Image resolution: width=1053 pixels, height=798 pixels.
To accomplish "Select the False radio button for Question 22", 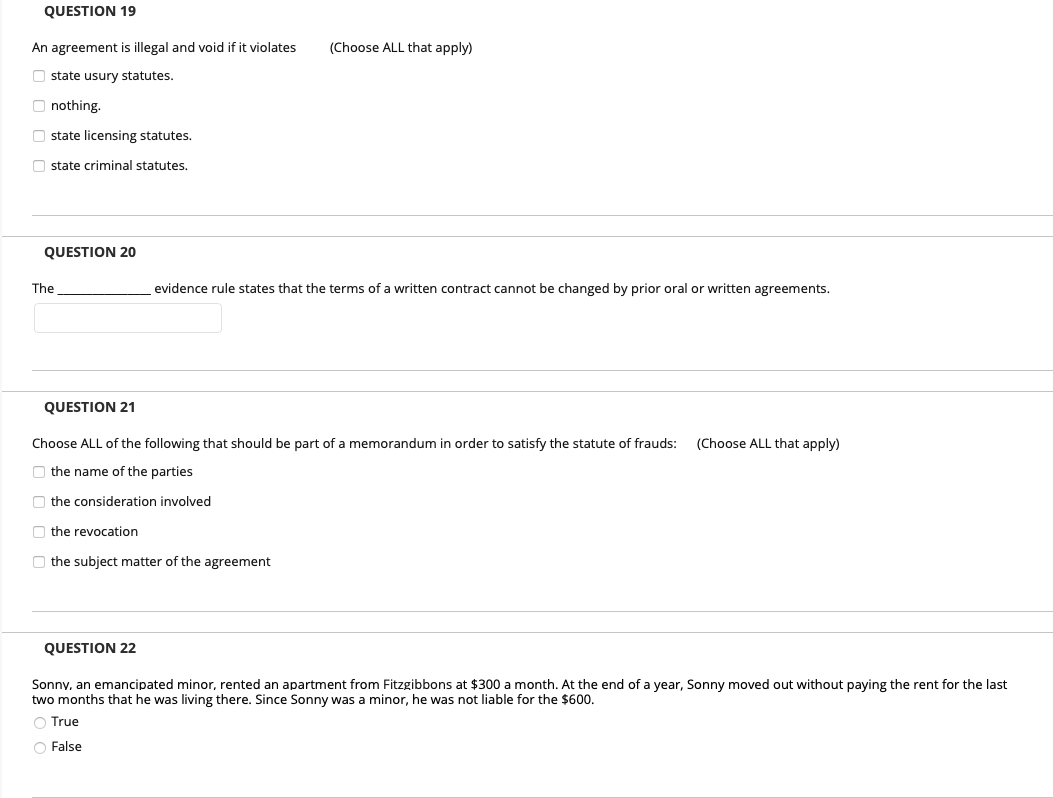I will tap(39, 747).
